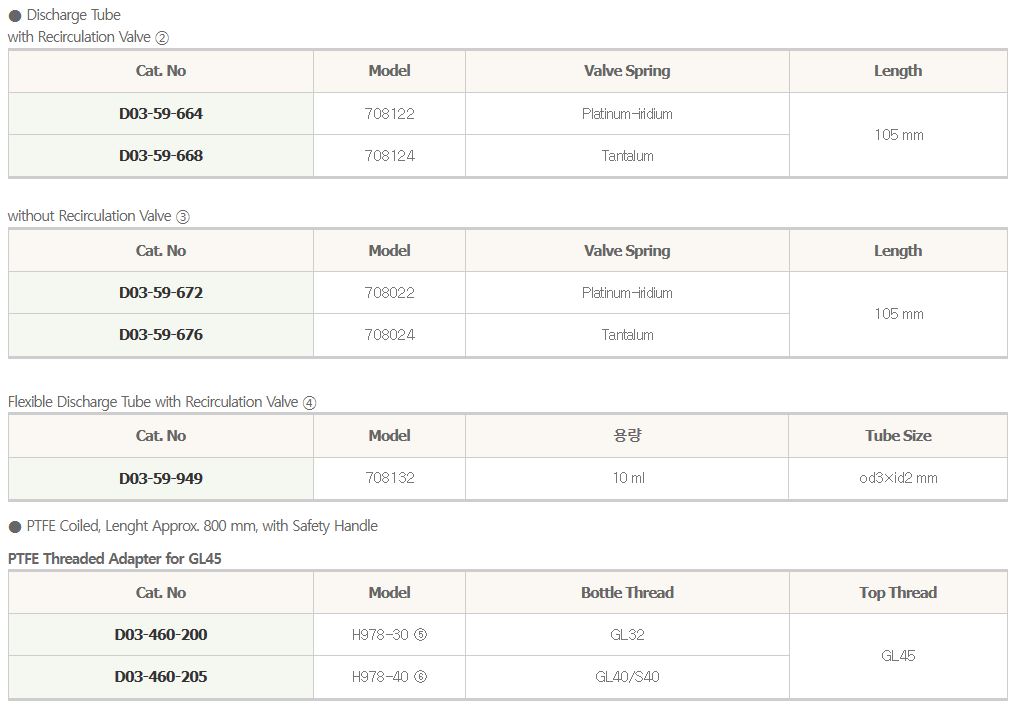Click catalog number D03-59-664
This screenshot has height=713, width=1018.
(x=161, y=114)
